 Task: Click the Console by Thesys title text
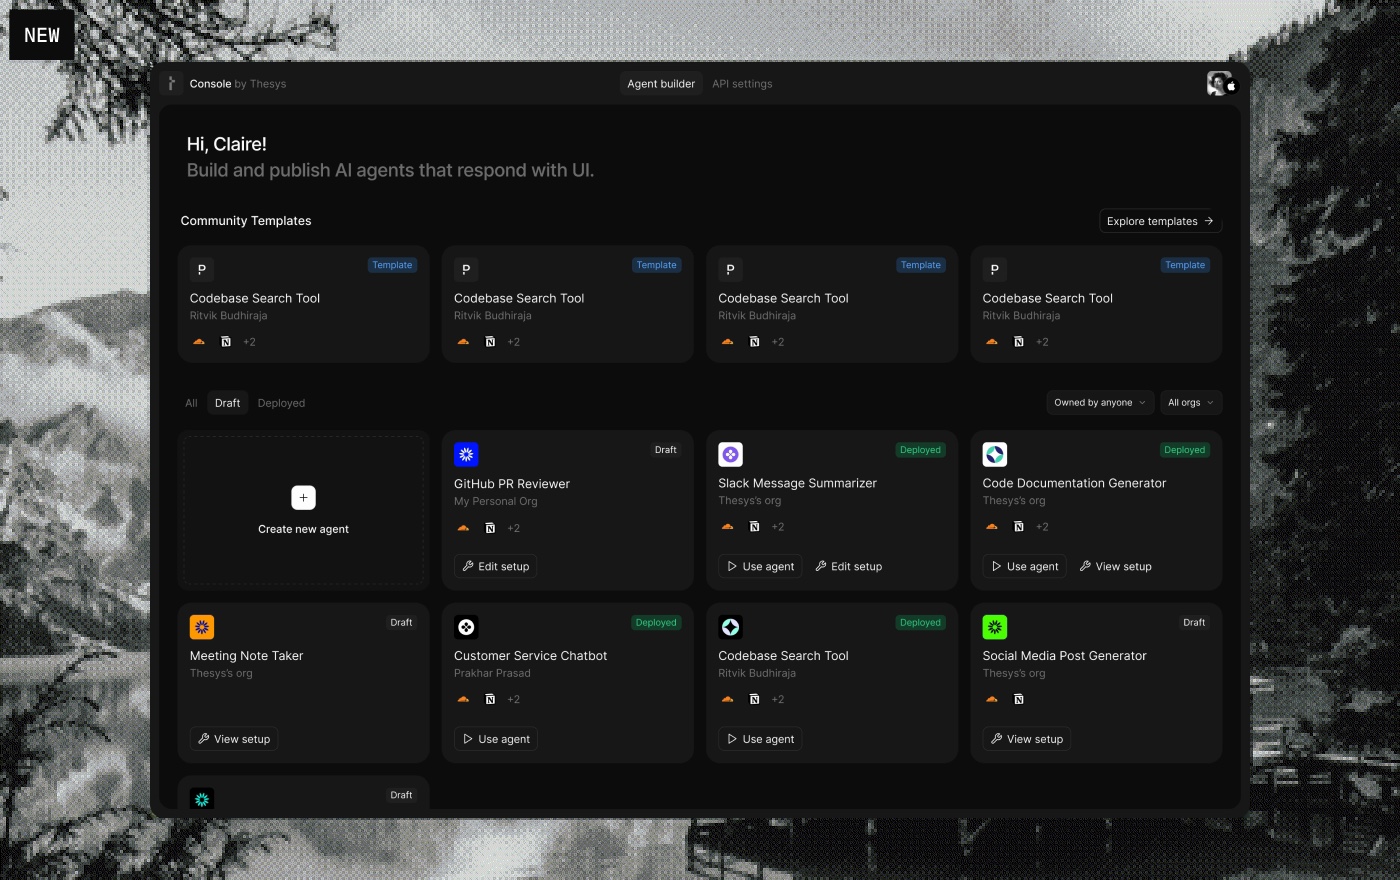tap(238, 84)
